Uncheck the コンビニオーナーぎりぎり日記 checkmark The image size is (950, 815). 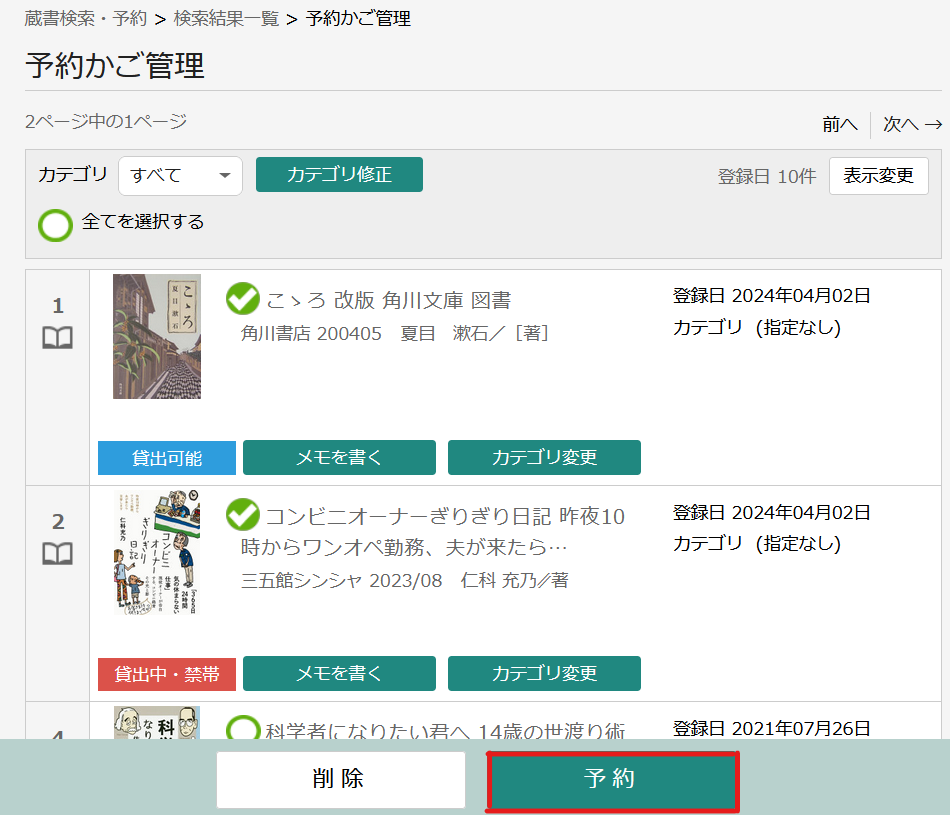[x=242, y=514]
